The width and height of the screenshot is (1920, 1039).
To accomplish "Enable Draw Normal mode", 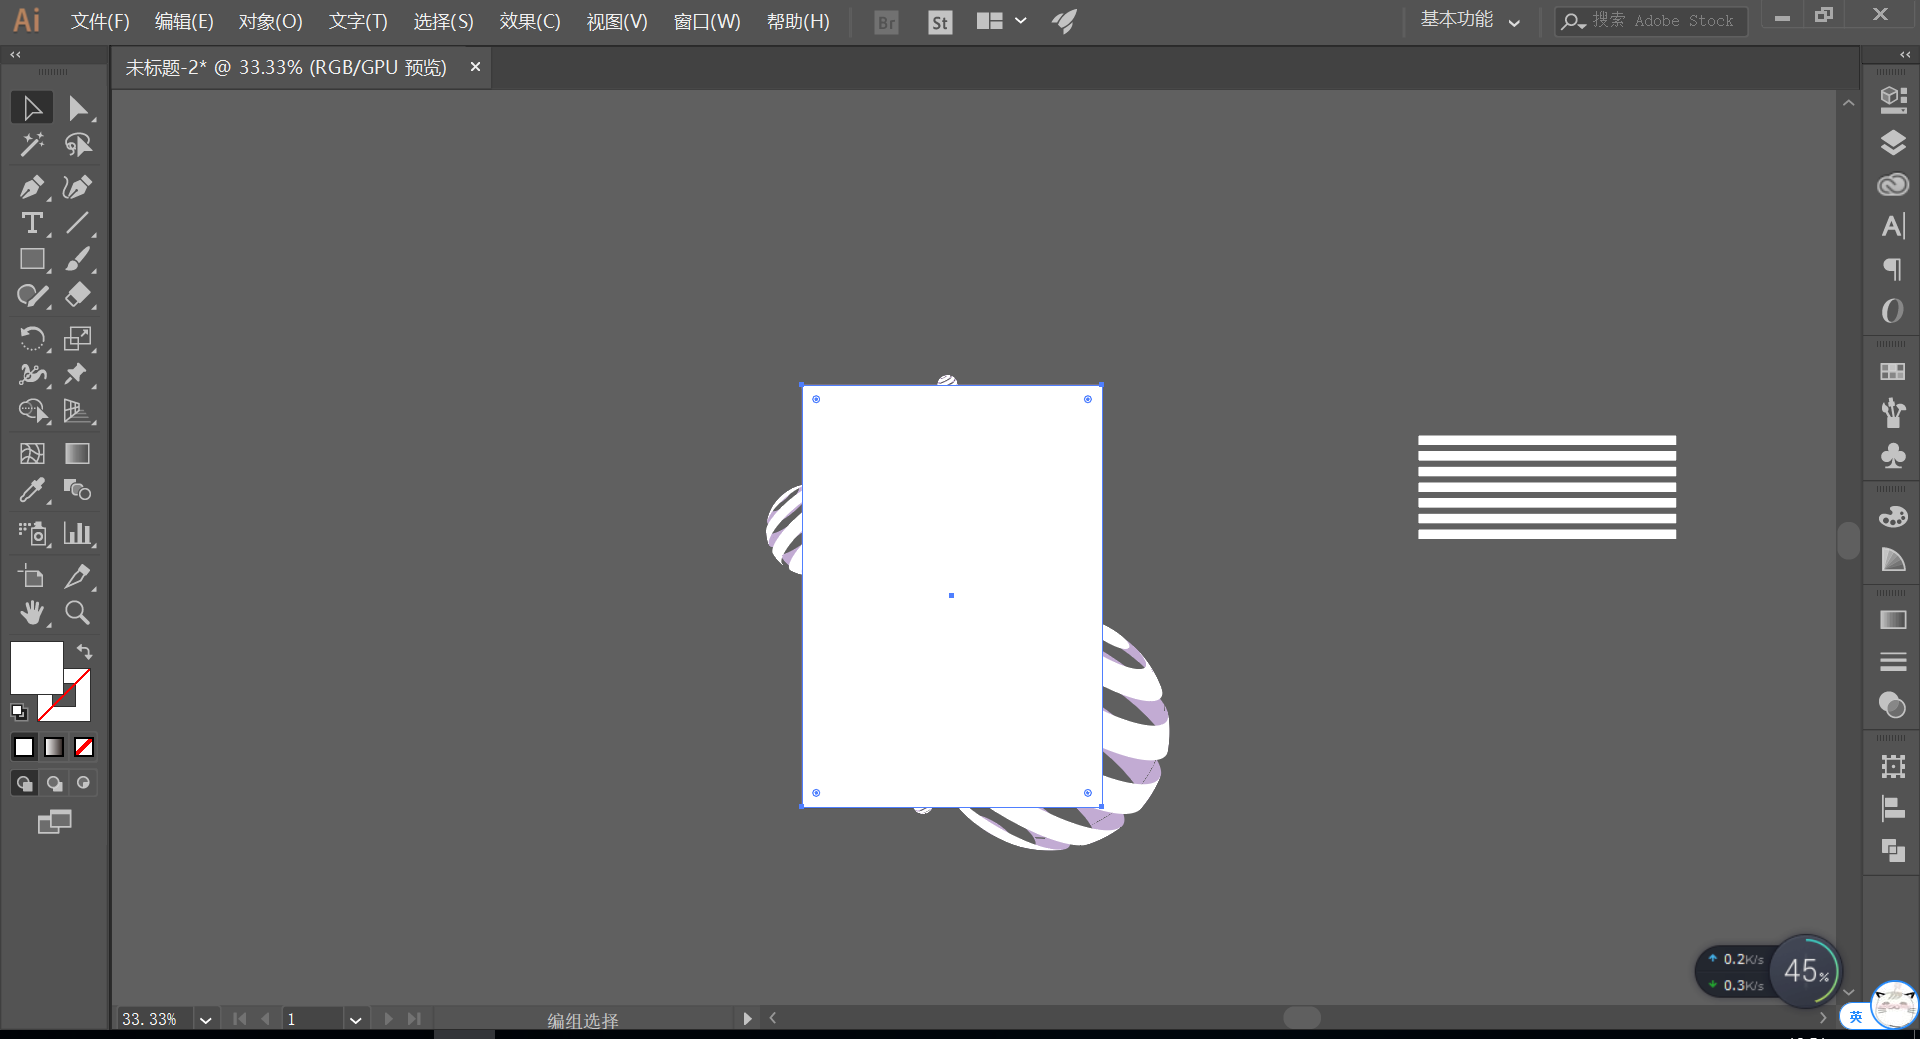I will point(24,783).
